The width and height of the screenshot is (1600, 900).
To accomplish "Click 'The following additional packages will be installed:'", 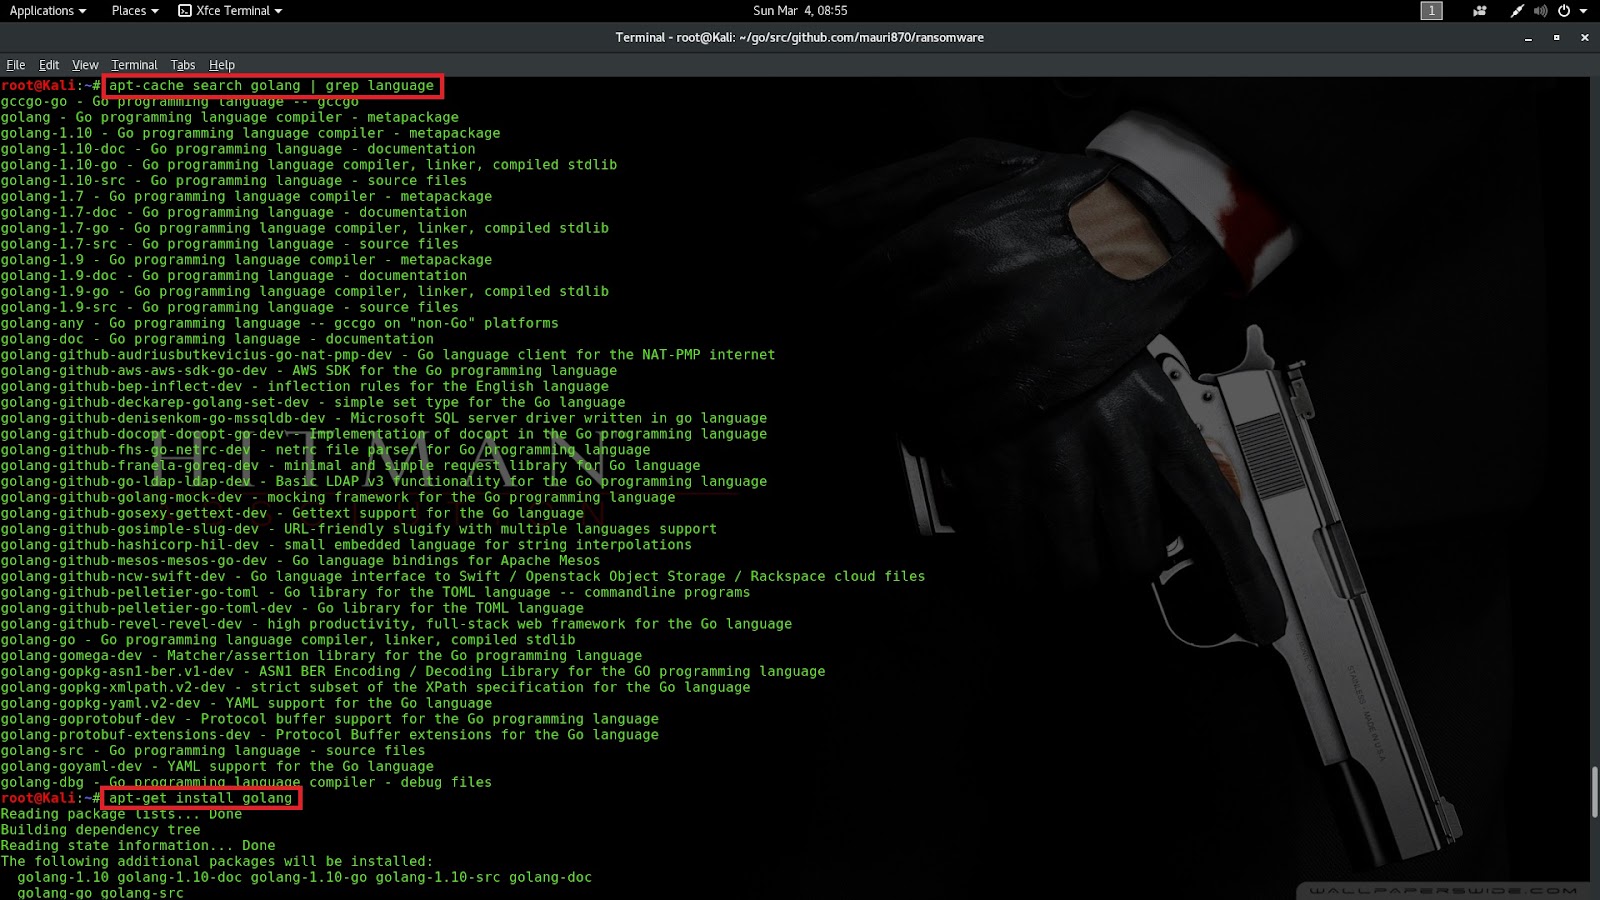I will (217, 862).
